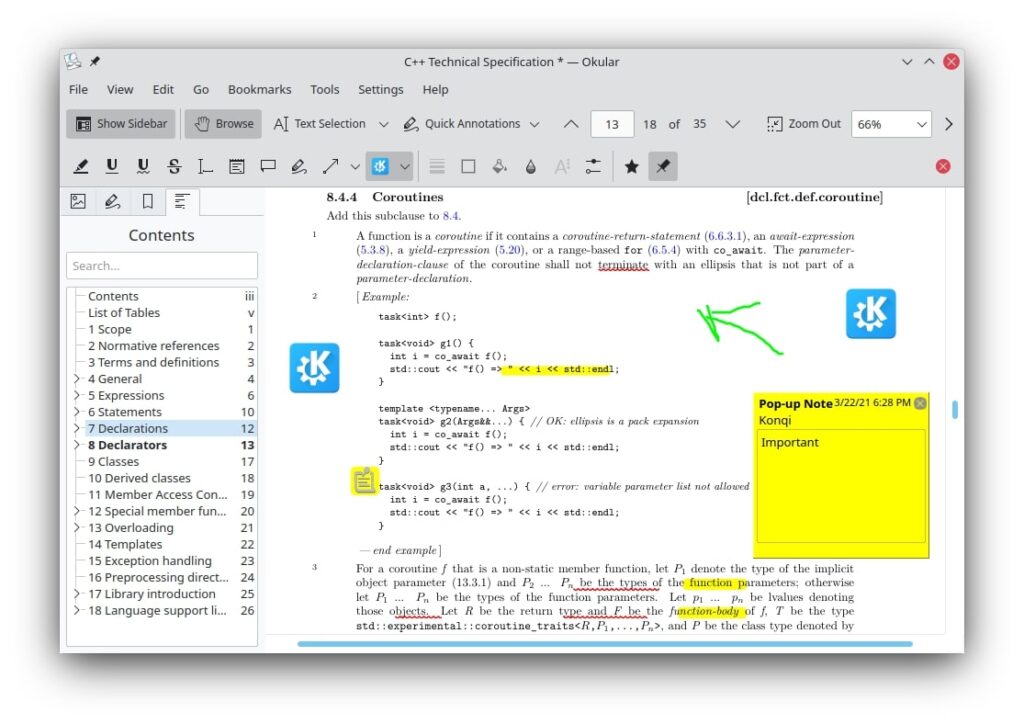Select the Highlighter annotation tool
1024x724 pixels.
pos(82,166)
